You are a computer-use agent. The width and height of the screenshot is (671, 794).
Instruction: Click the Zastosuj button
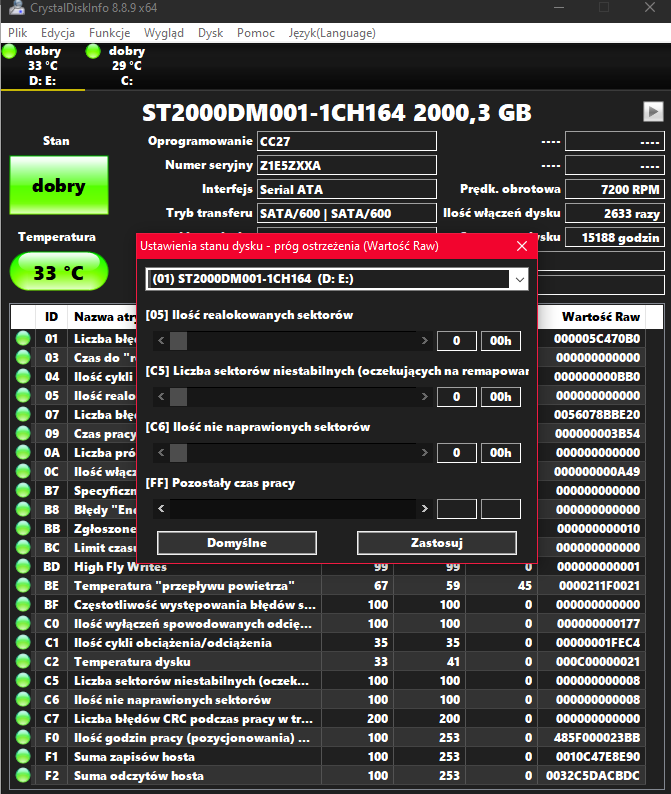pos(437,543)
